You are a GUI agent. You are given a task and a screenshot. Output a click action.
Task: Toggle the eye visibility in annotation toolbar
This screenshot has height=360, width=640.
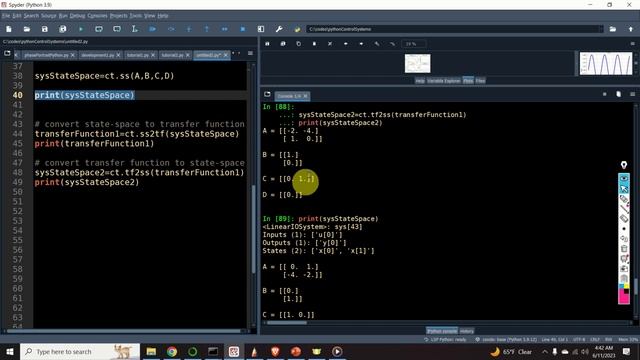[624, 178]
